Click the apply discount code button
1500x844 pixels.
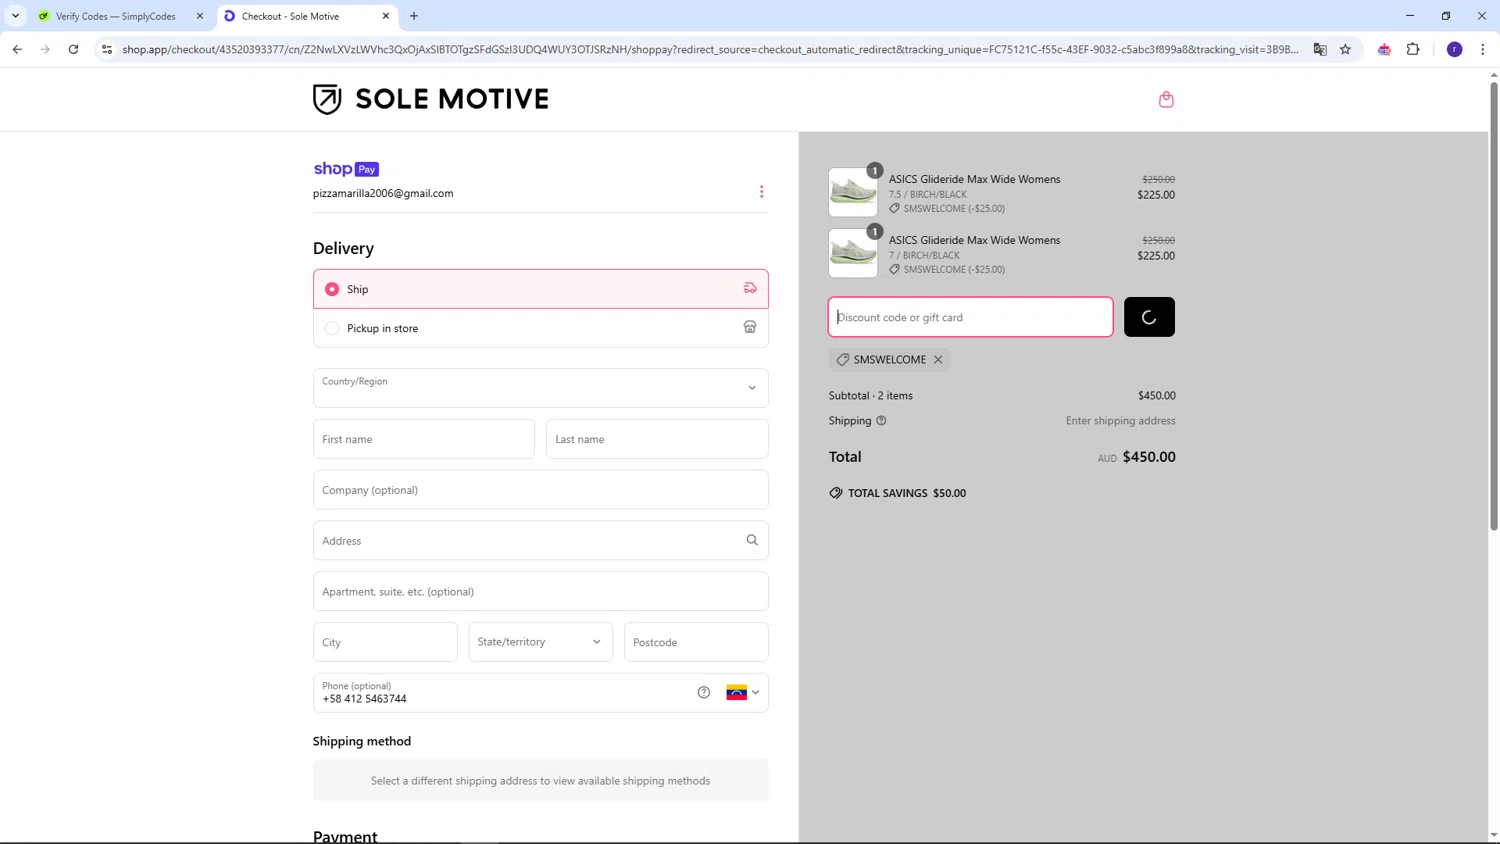pos(1149,317)
